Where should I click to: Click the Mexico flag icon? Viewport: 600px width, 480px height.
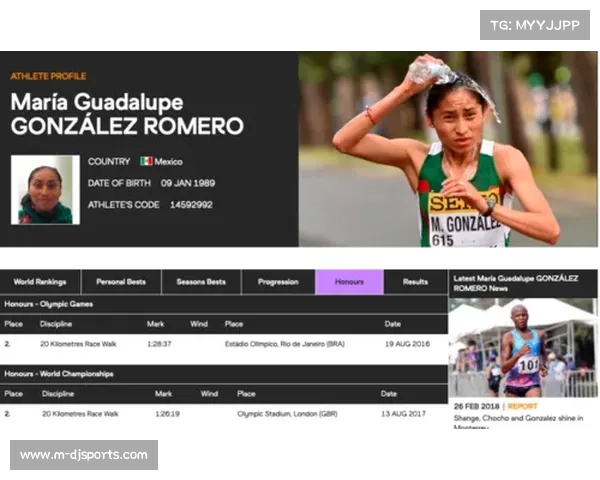click(x=145, y=161)
